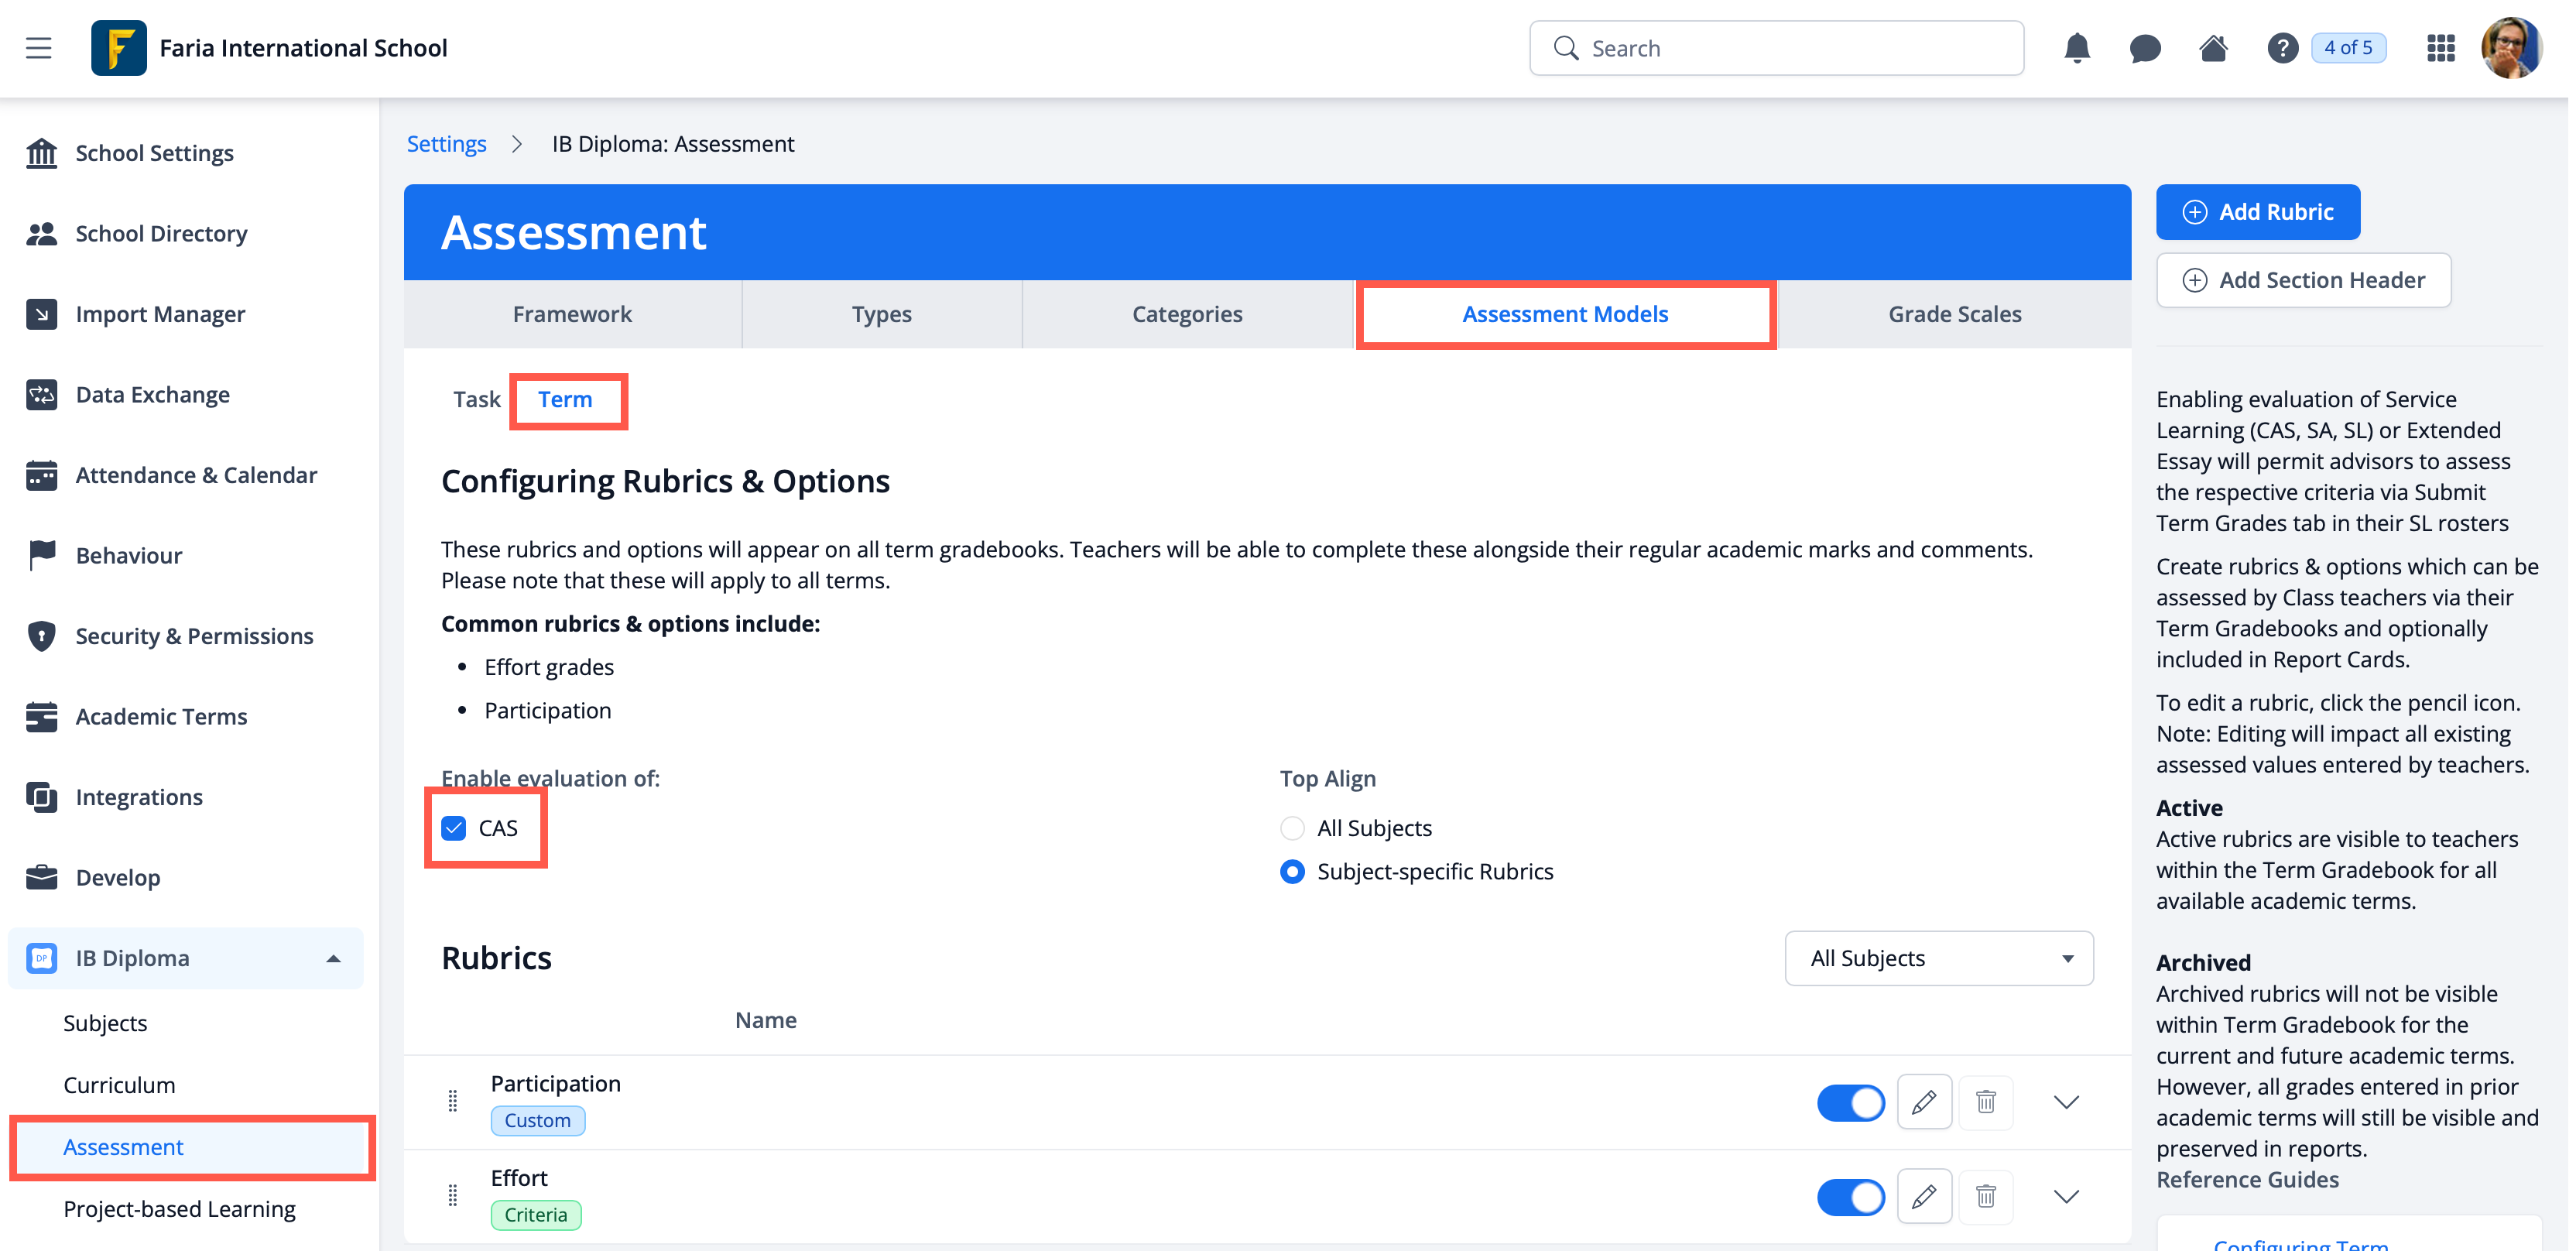
Task: Edit the Participation rubric pencil icon
Action: (x=1924, y=1102)
